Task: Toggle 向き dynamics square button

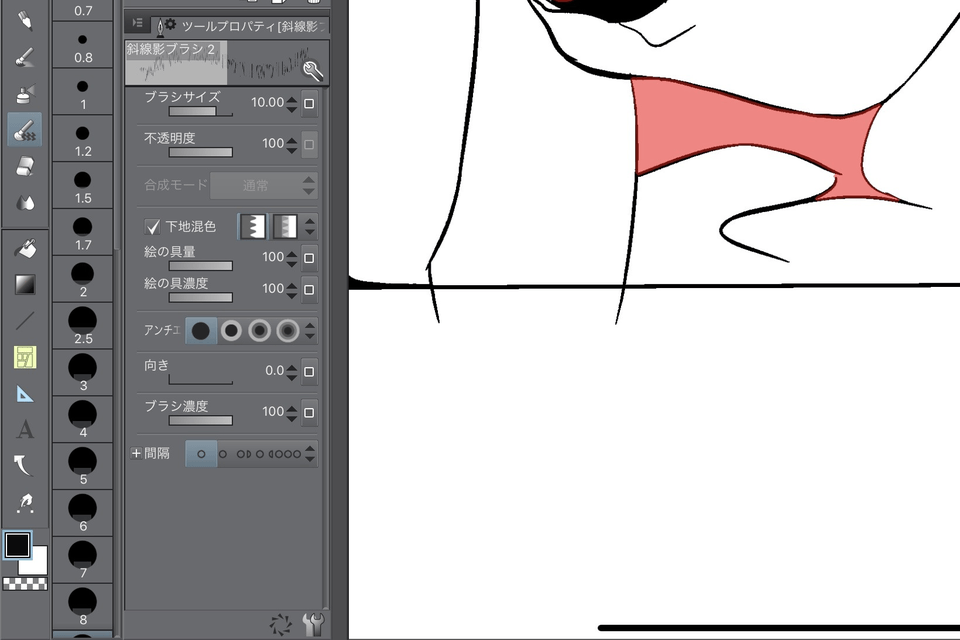Action: [309, 371]
